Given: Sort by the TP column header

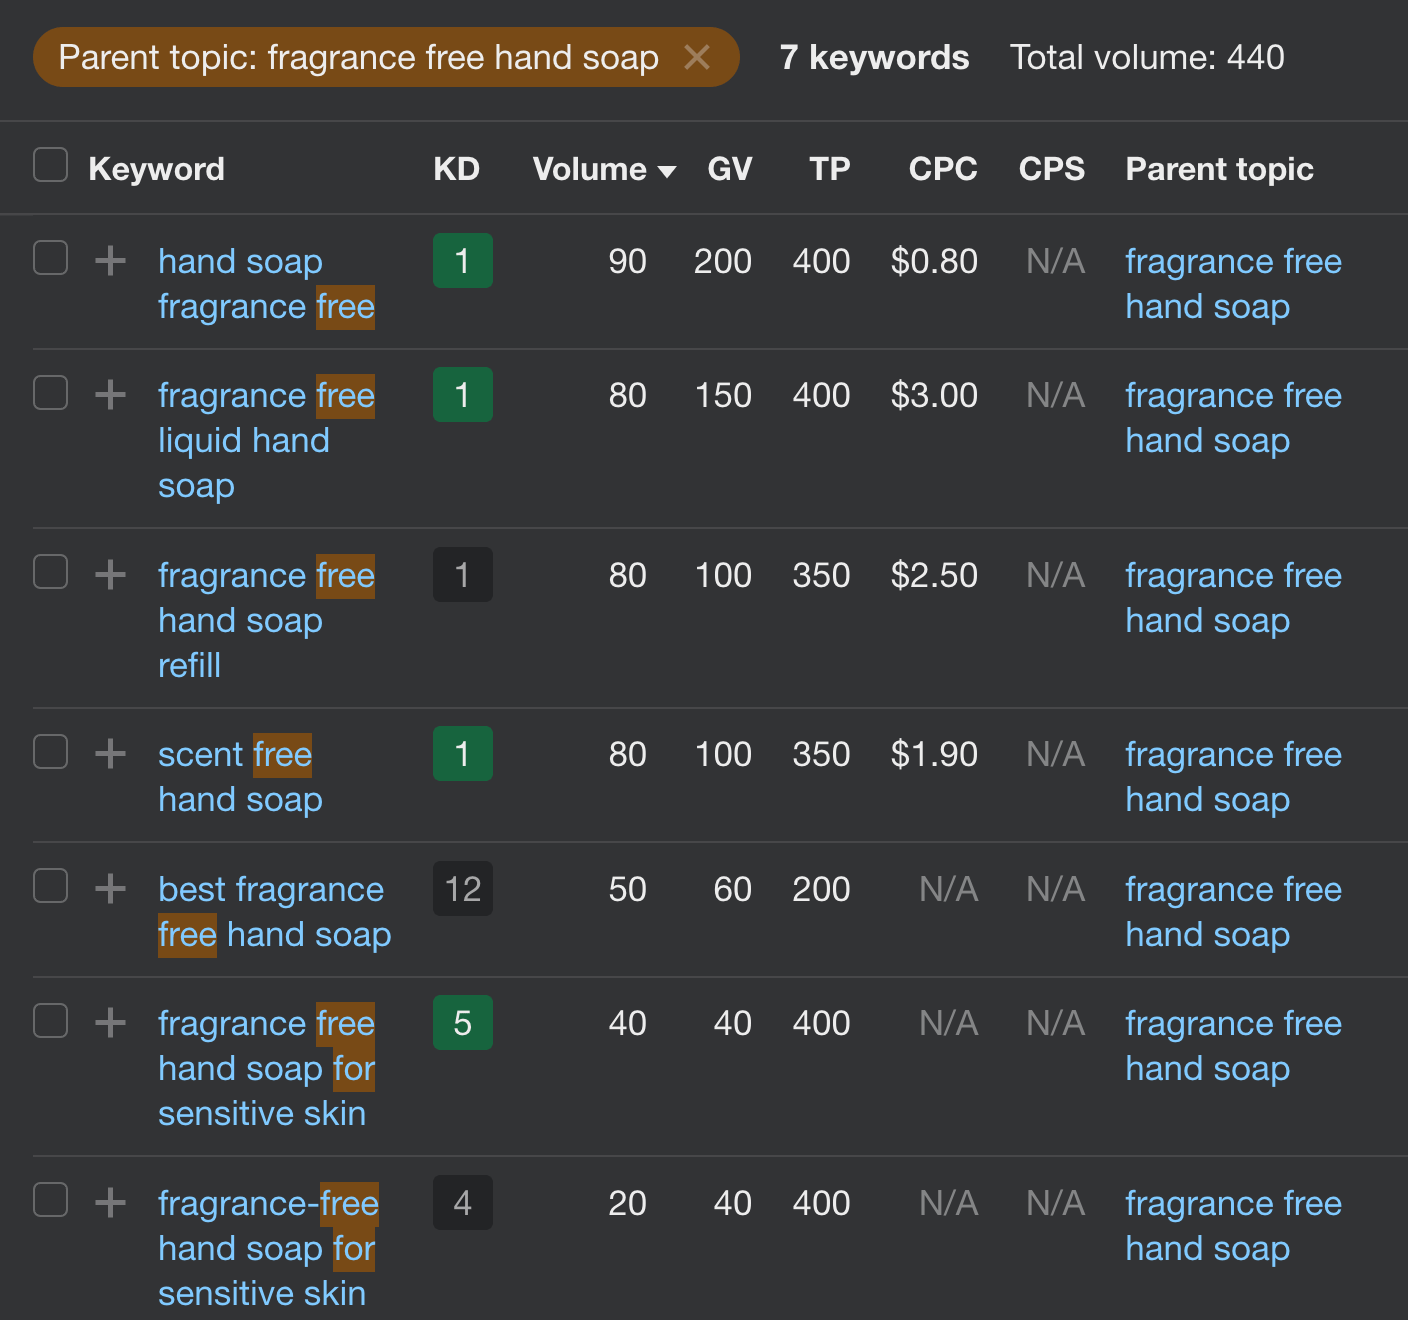Looking at the screenshot, I should pyautogui.click(x=829, y=169).
